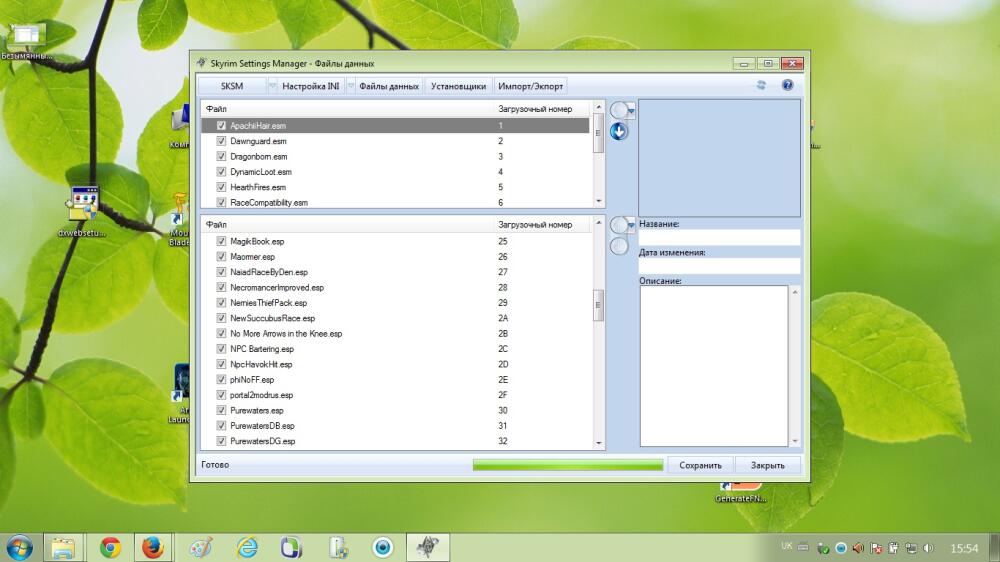The image size is (1000, 562).
Task: Click the round blue eye icon in taskbar
Action: (383, 547)
